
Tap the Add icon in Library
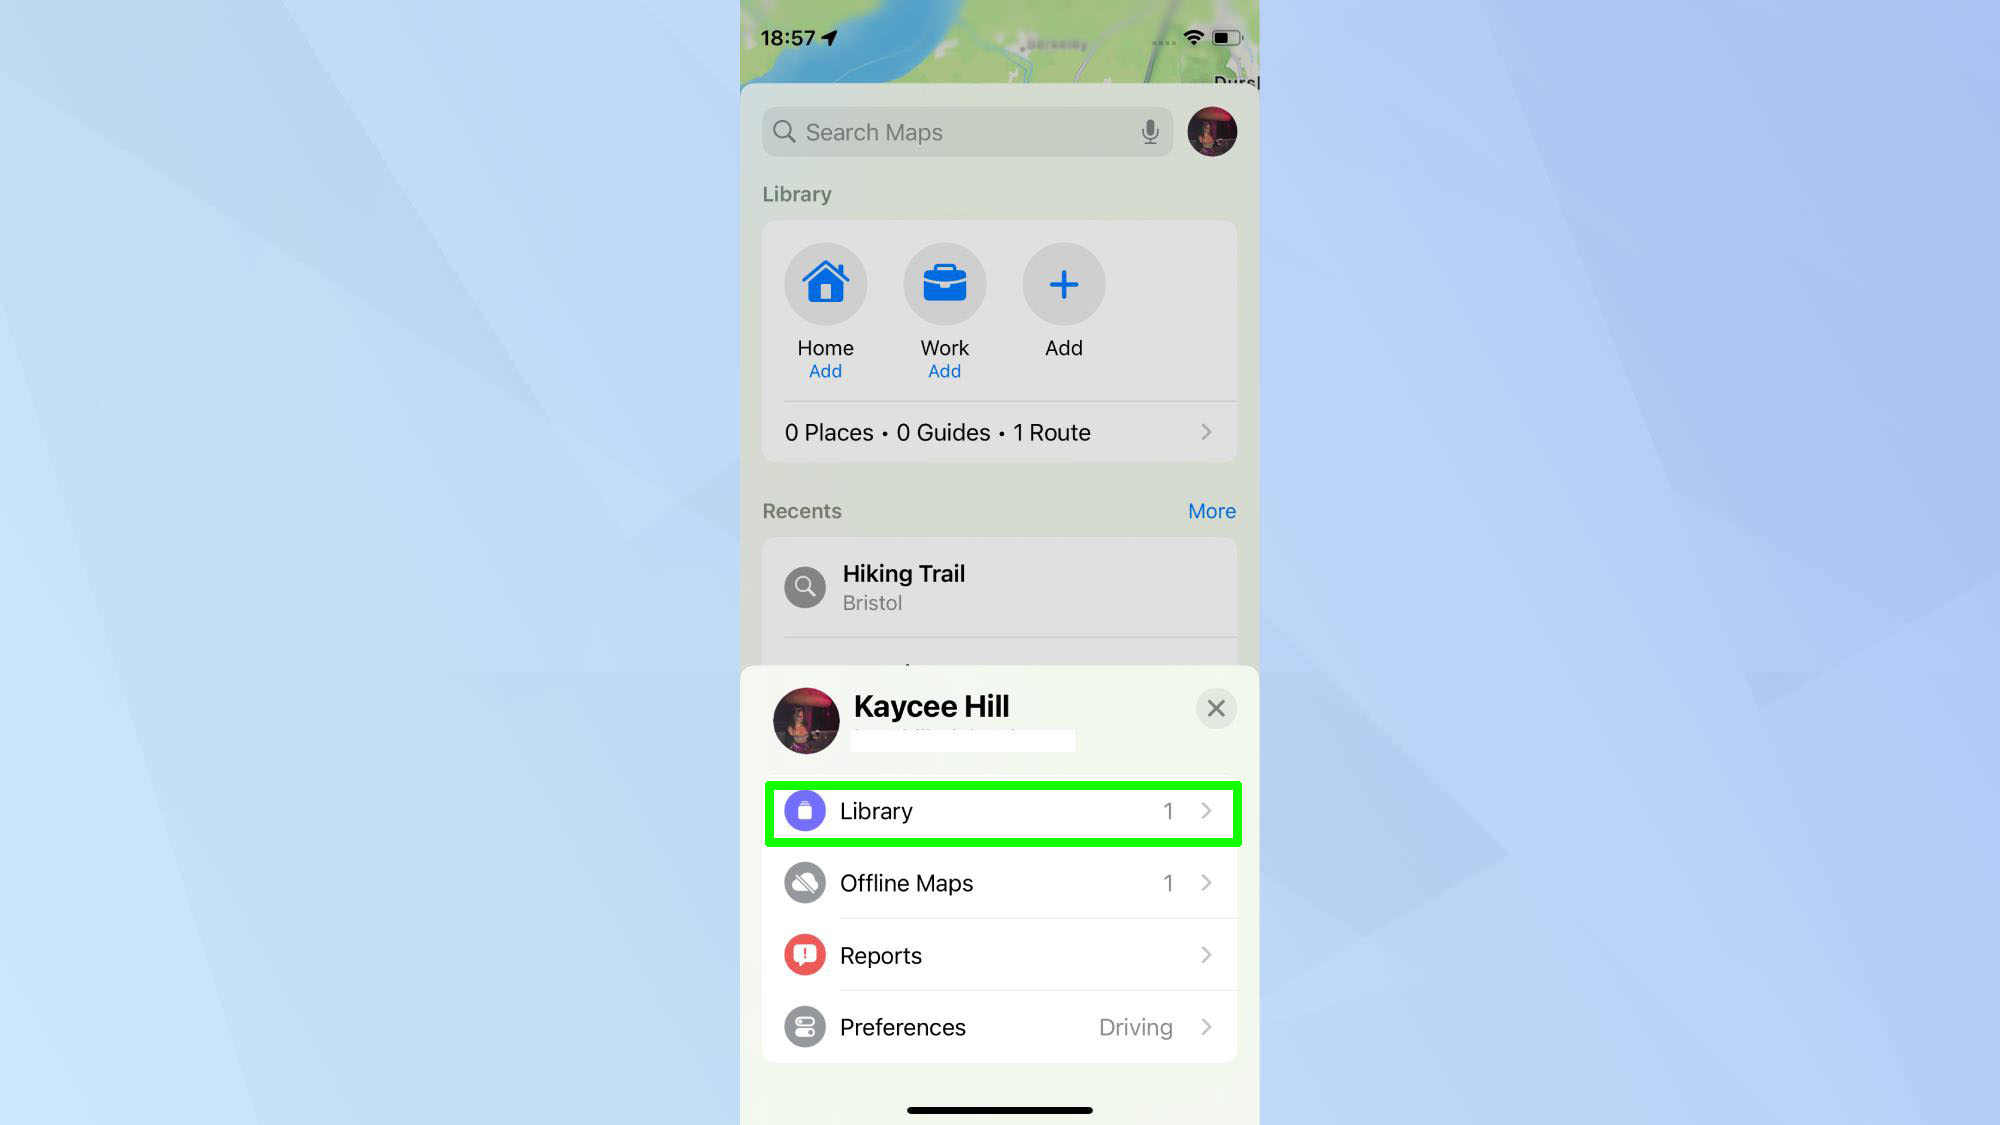[x=1063, y=283]
